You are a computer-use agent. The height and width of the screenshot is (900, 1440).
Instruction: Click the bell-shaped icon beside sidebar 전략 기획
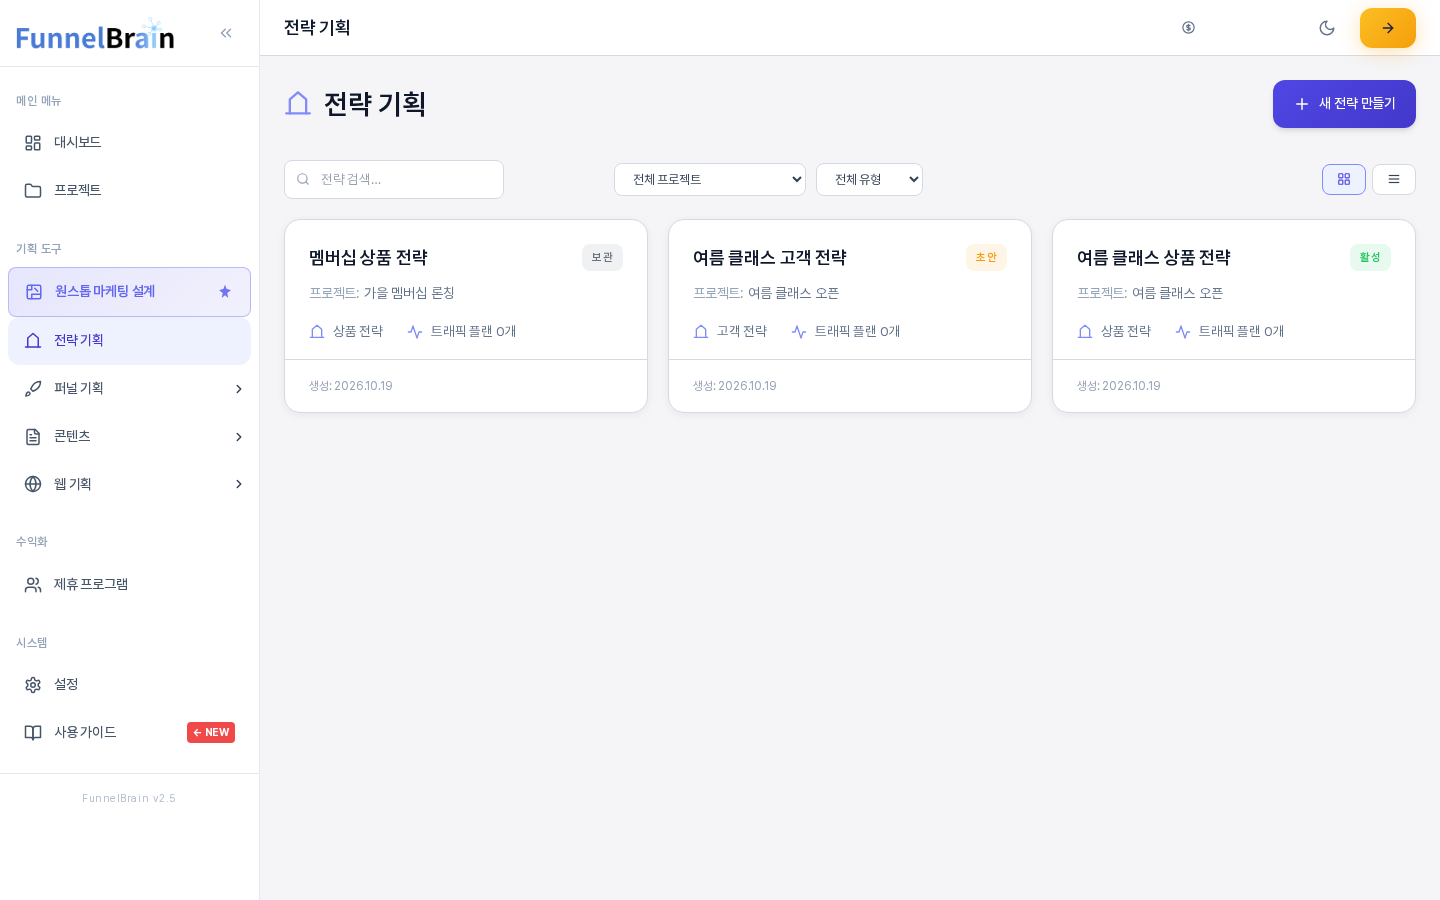tap(33, 341)
